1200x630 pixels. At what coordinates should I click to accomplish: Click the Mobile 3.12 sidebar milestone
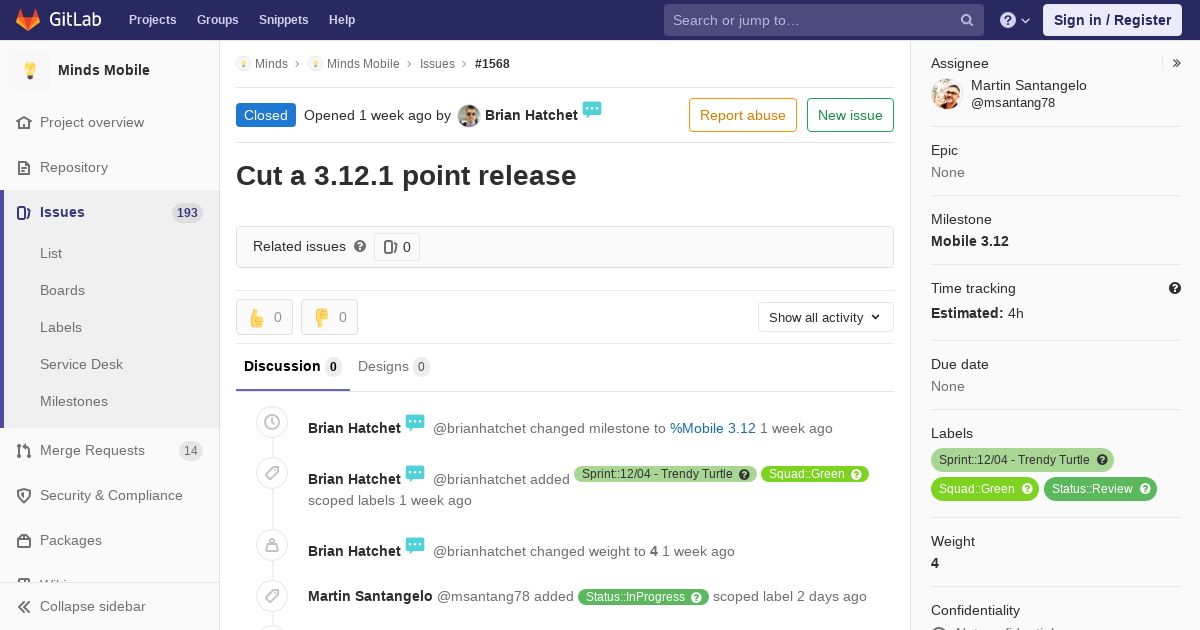tap(970, 241)
